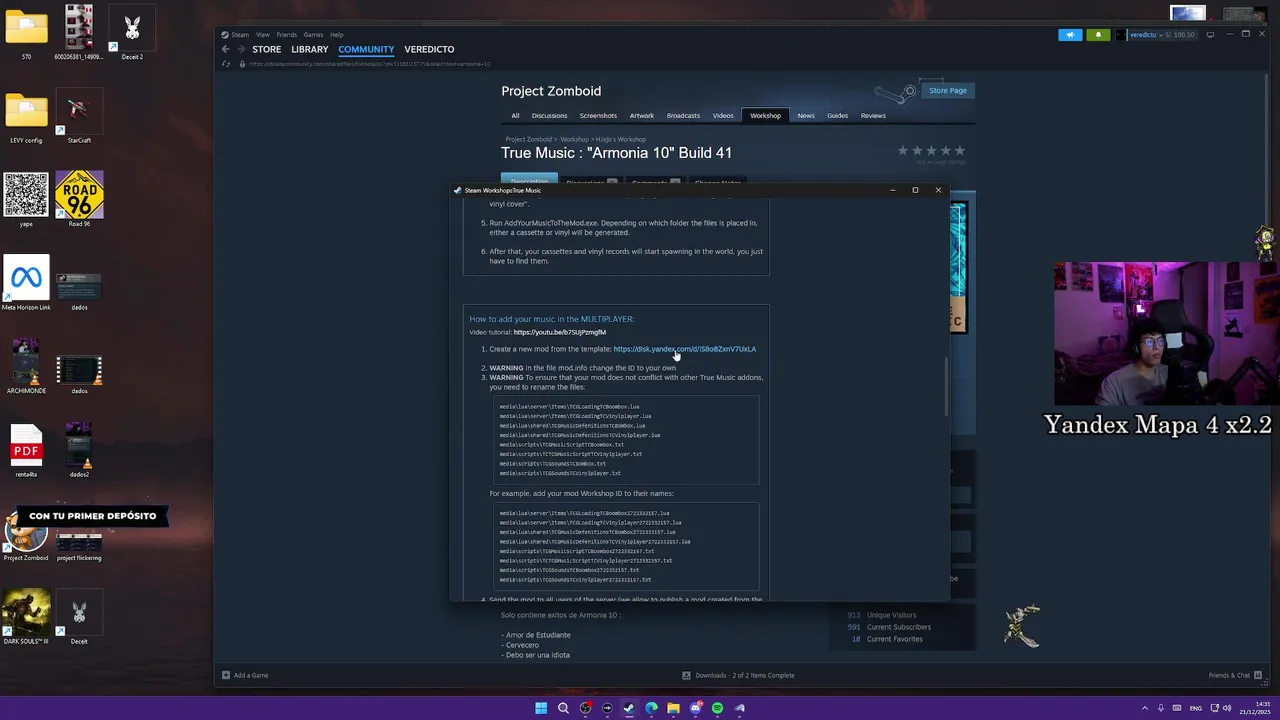The image size is (1280, 720).
Task: Open VEREDICTO profile section
Action: click(x=429, y=49)
